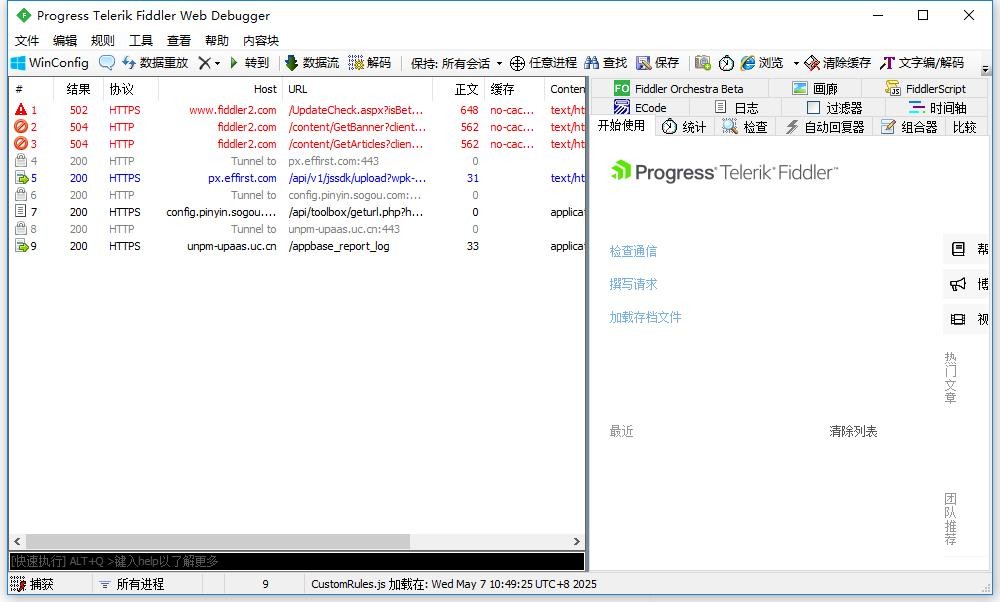
Task: Click the comment speech bubble icon
Action: click(107, 62)
